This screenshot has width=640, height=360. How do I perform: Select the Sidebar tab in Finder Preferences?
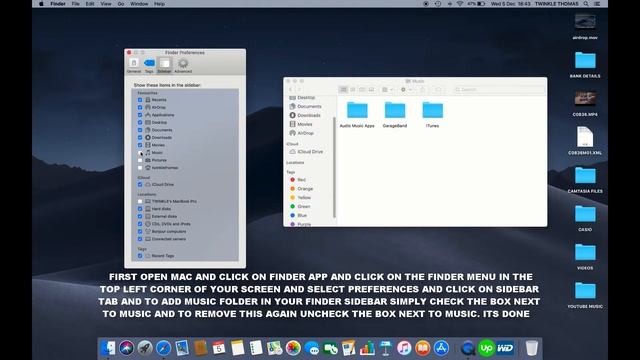pos(164,65)
